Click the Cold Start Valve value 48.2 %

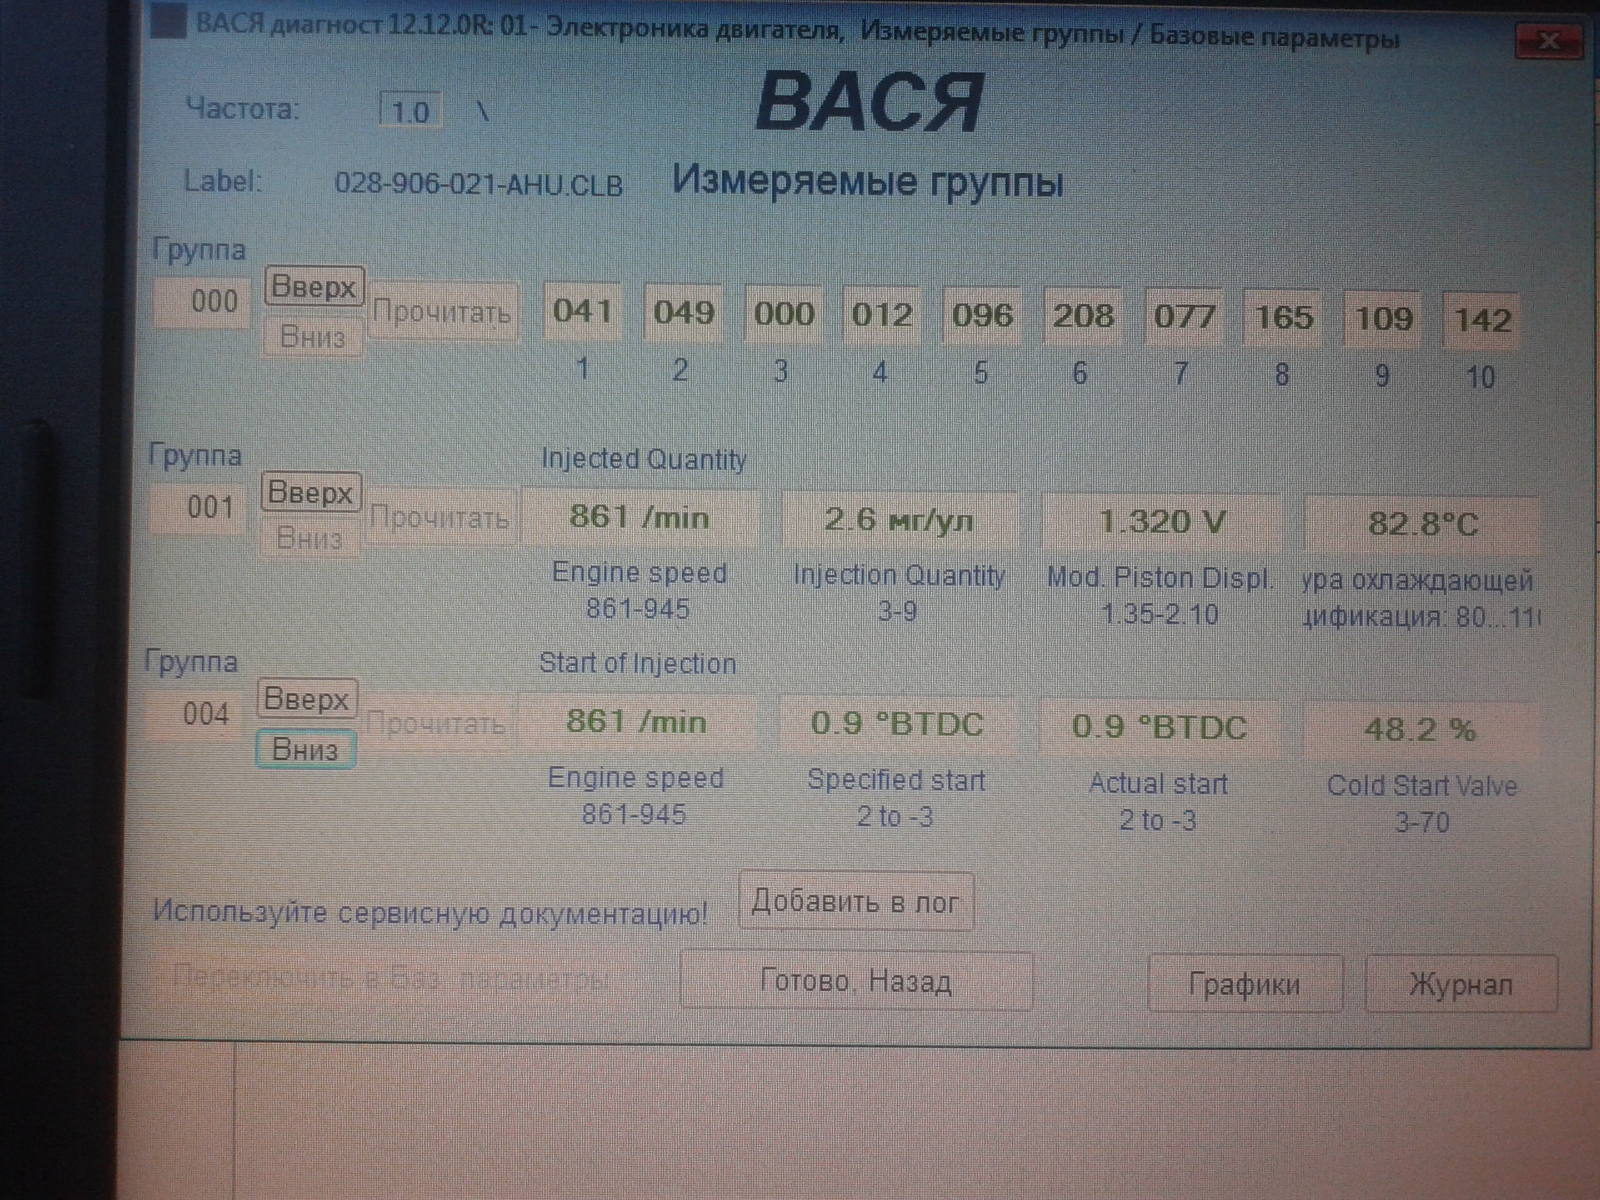click(x=1419, y=730)
